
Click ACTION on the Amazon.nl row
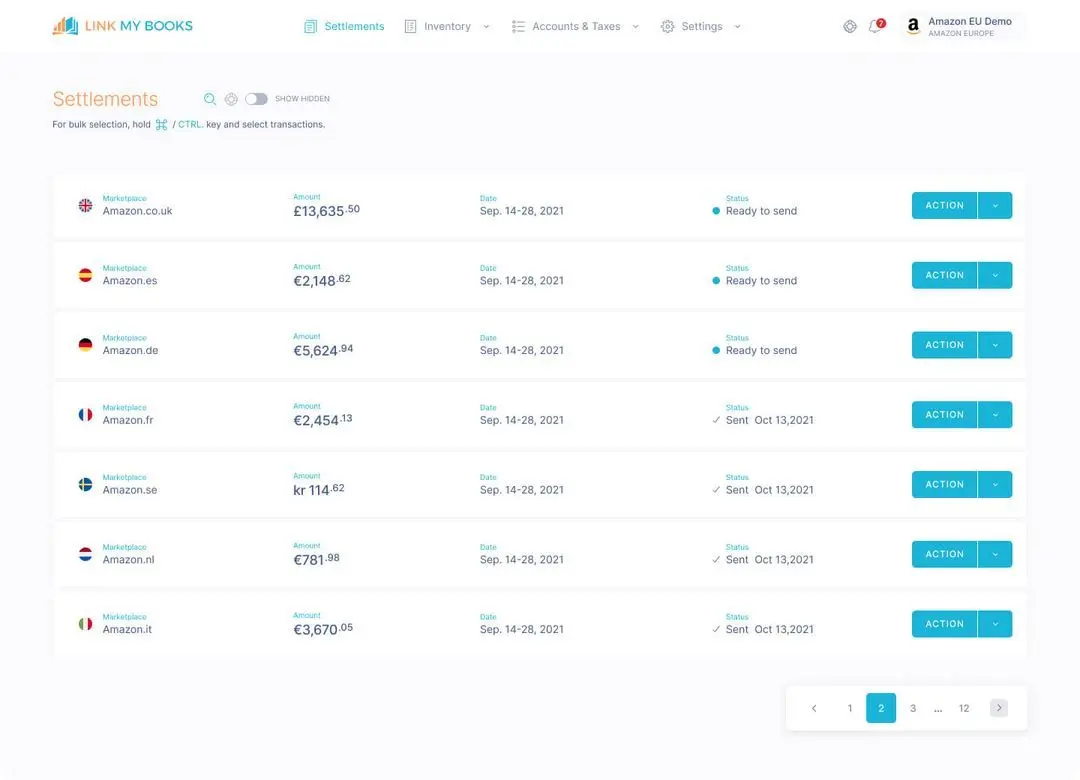tap(943, 553)
